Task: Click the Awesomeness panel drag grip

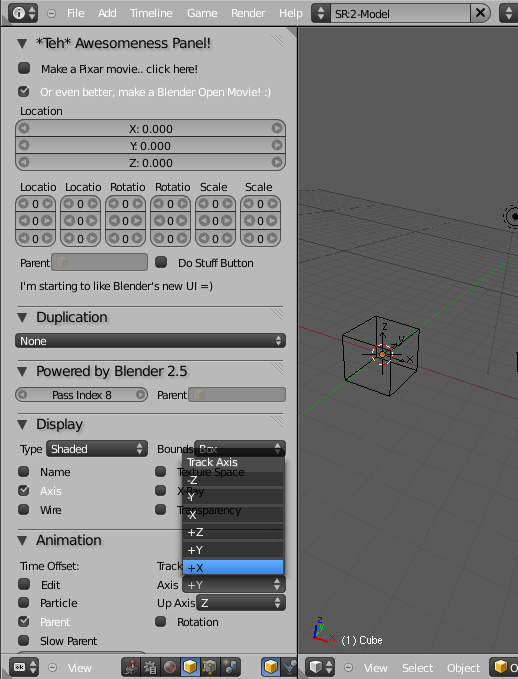Action: (x=277, y=41)
